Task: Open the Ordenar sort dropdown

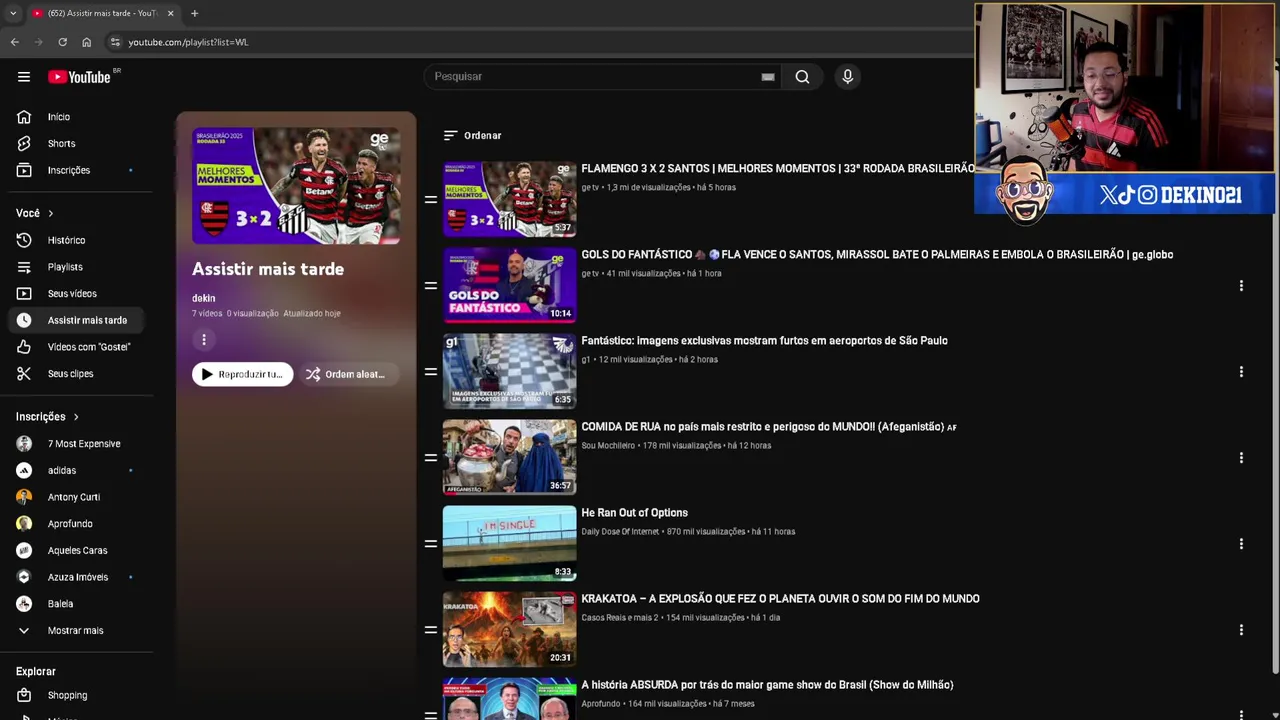Action: [472, 136]
